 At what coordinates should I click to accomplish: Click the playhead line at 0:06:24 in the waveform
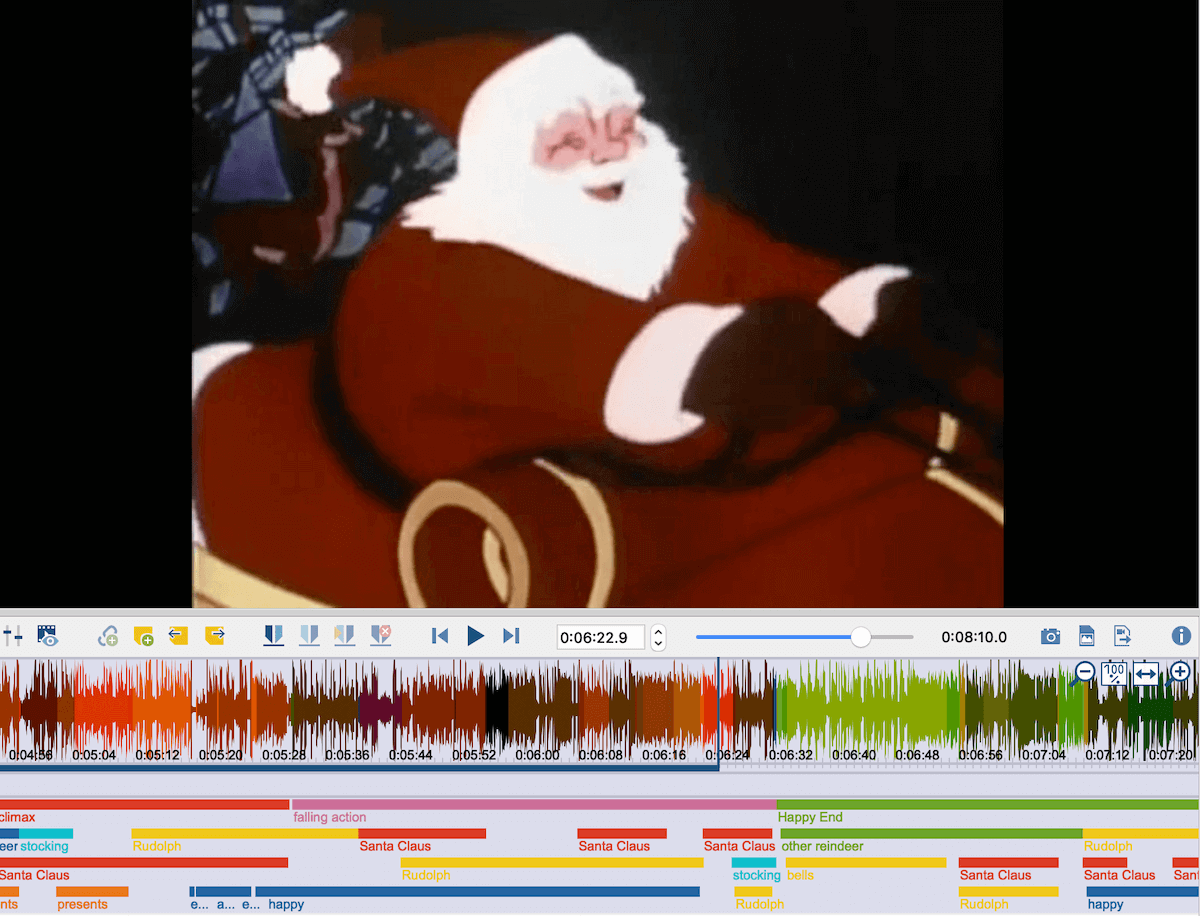point(718,712)
